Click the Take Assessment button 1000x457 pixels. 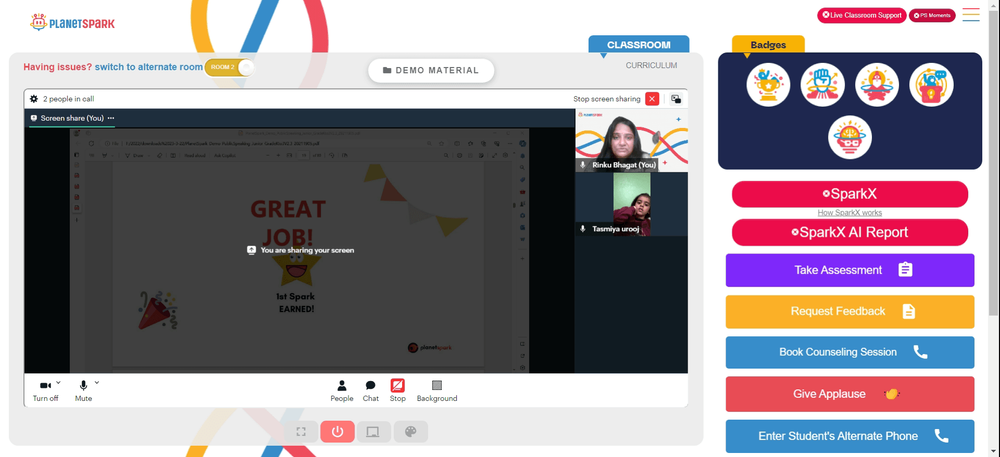tap(849, 270)
